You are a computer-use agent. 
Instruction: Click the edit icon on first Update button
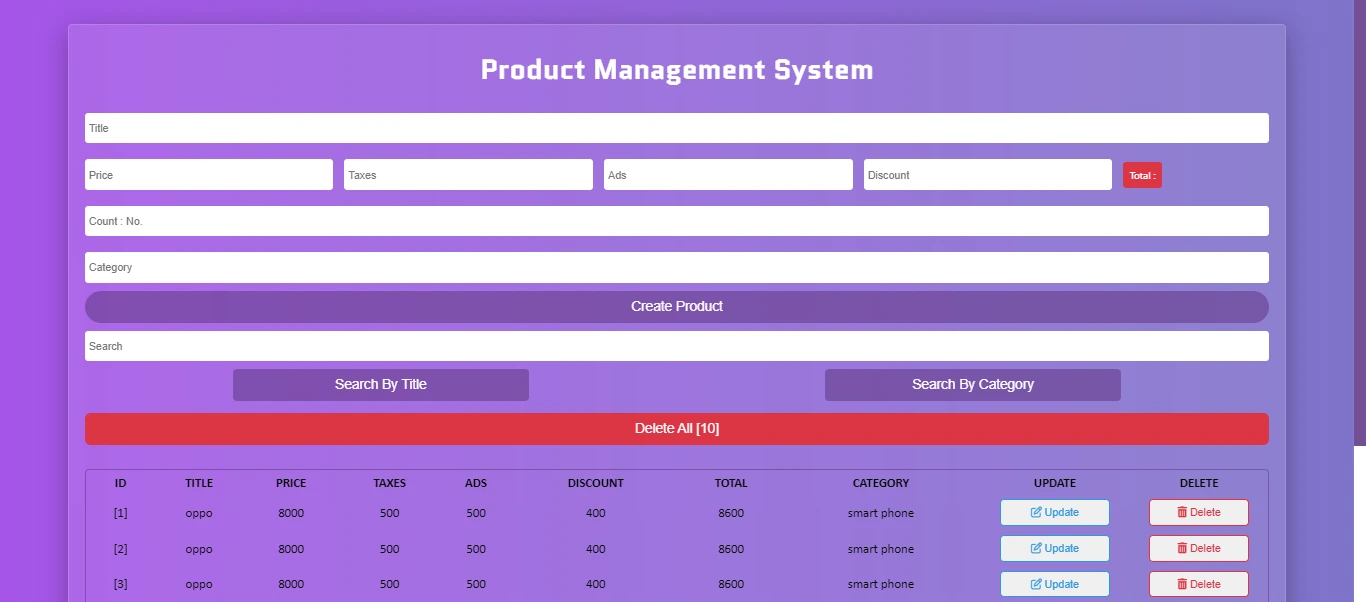tap(1037, 512)
